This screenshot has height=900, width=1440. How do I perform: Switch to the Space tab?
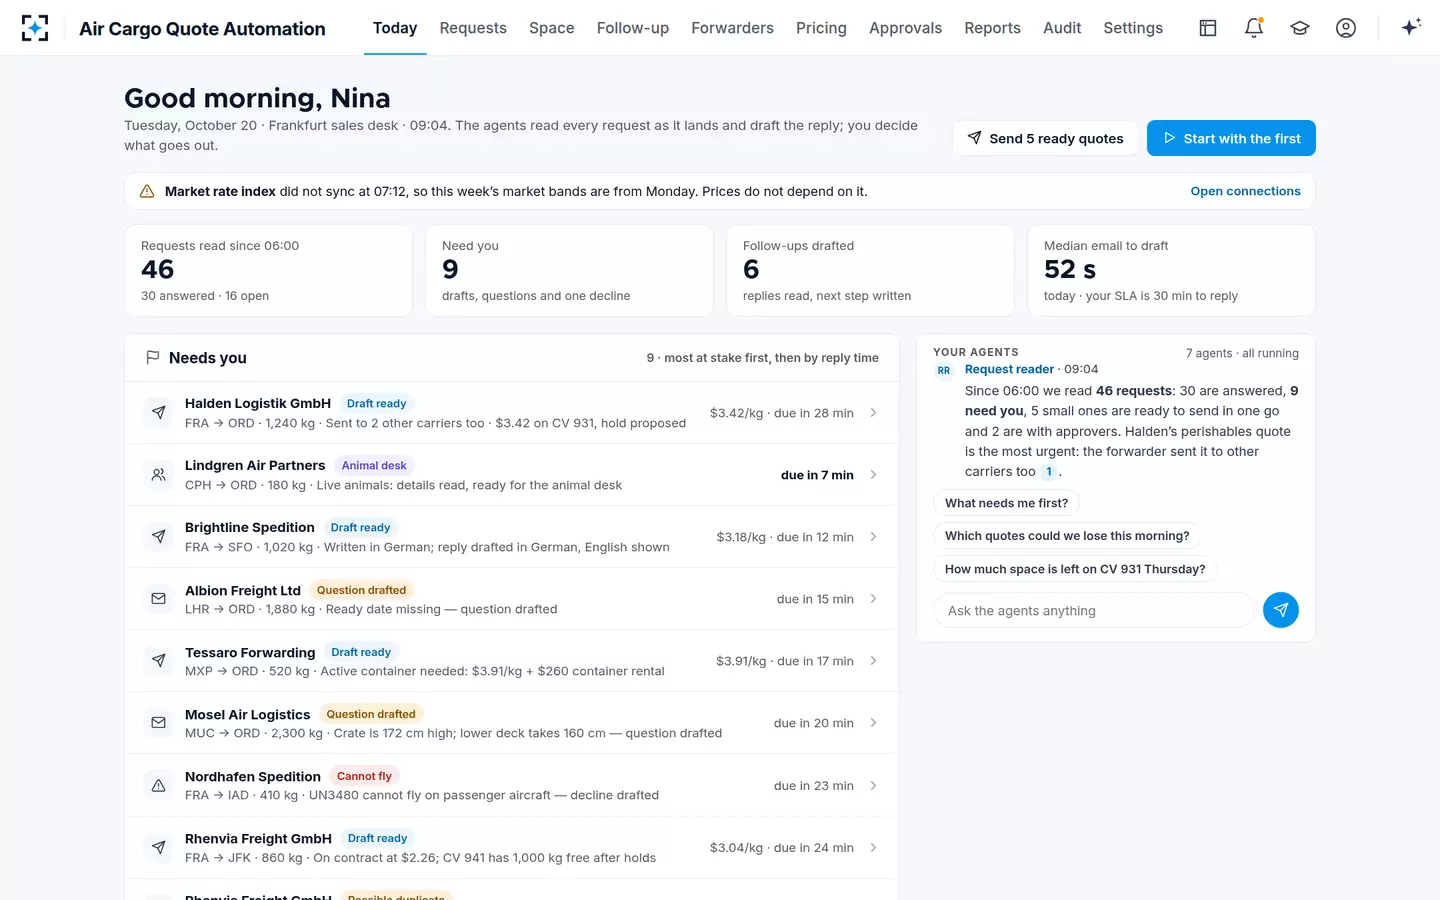pyautogui.click(x=552, y=28)
